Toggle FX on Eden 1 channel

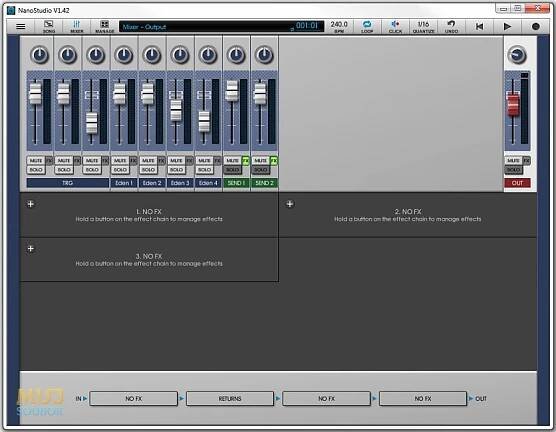coord(133,161)
